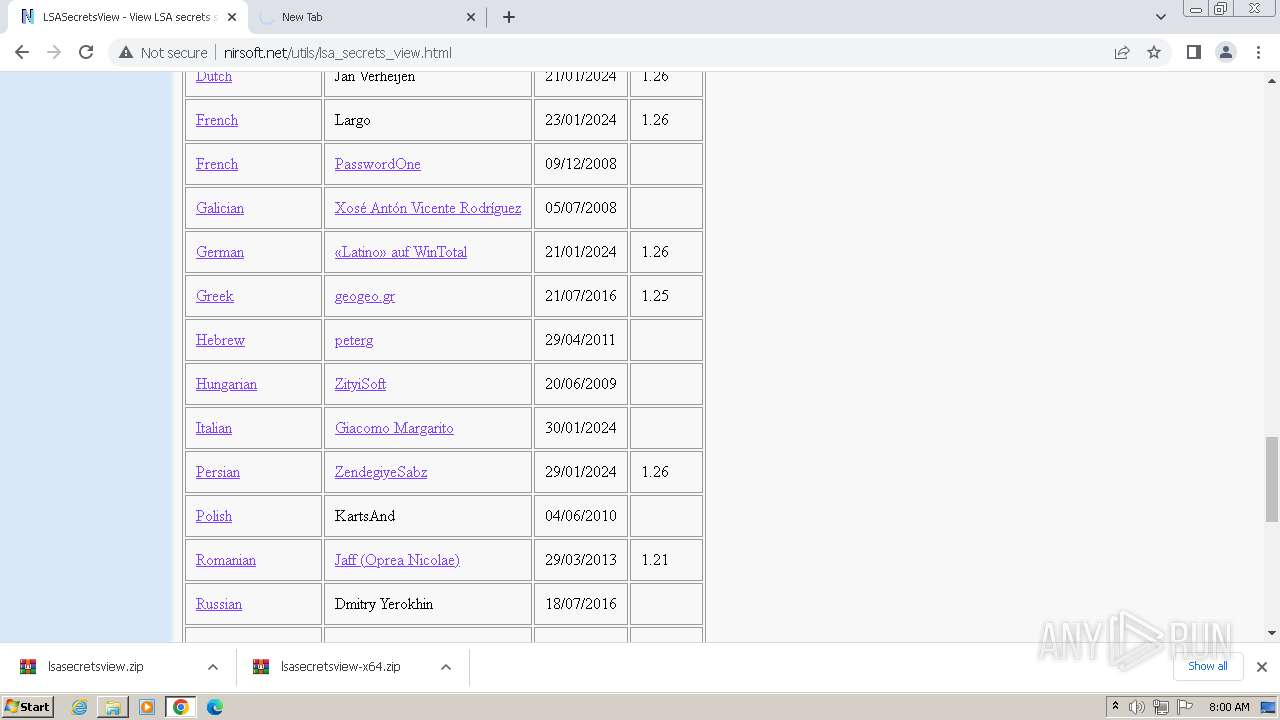Open the PasswordOne link
The image size is (1280, 720).
378,164
